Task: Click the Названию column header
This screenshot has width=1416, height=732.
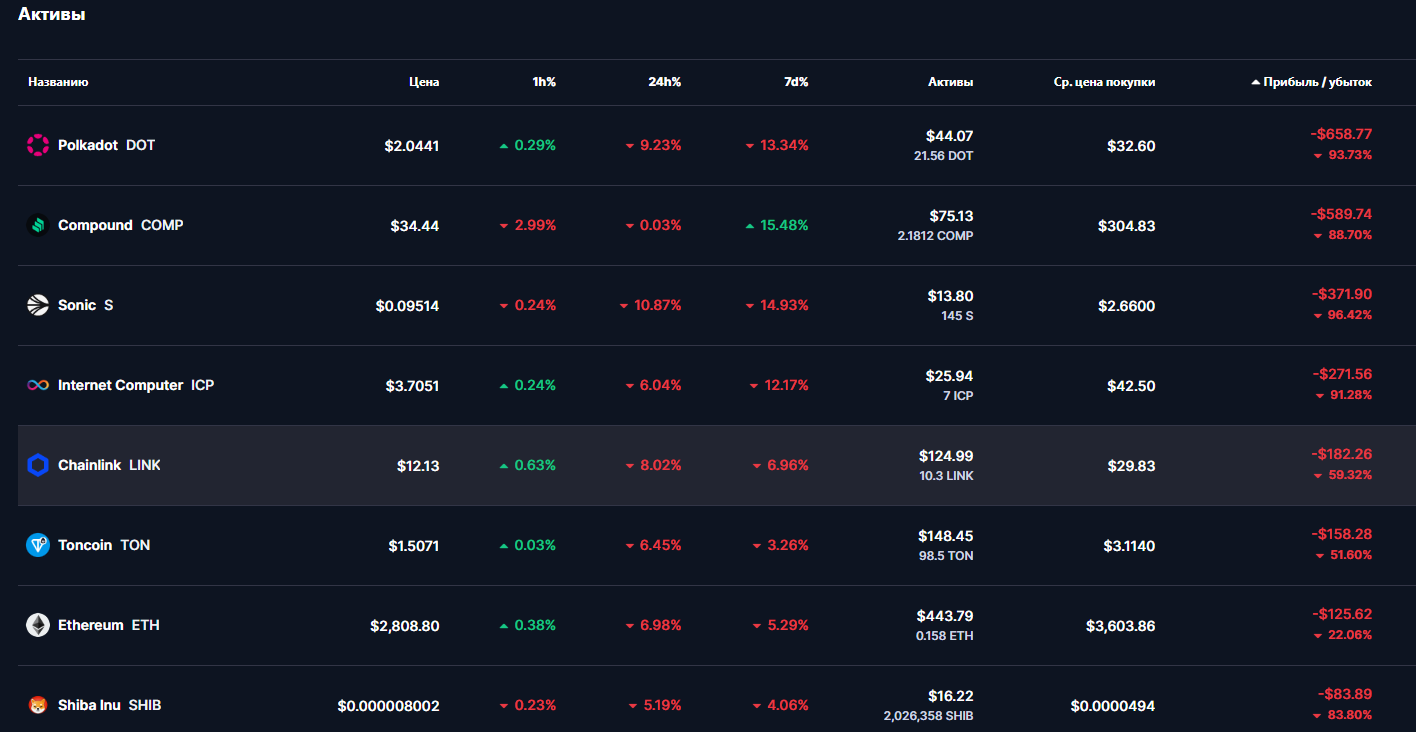Action: (x=58, y=82)
